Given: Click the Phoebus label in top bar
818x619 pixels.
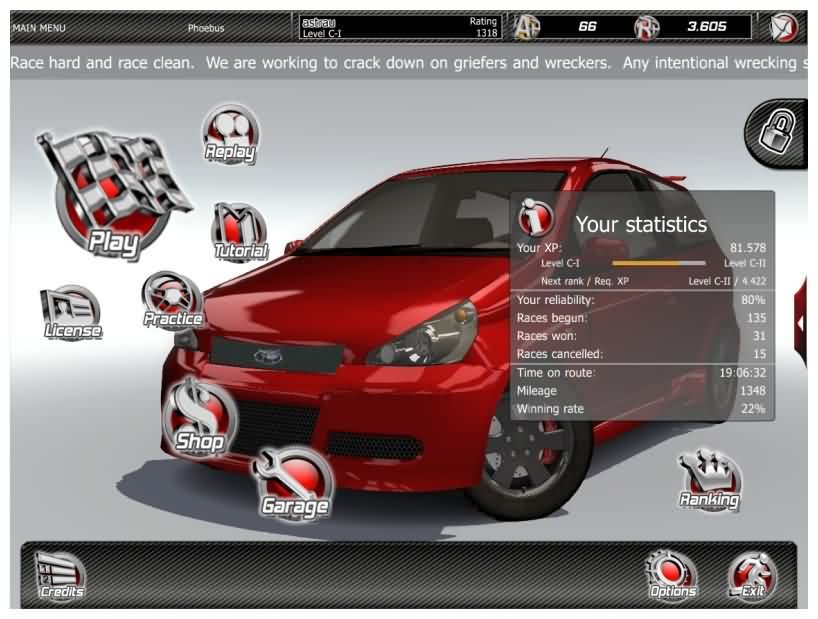Looking at the screenshot, I should click(206, 28).
